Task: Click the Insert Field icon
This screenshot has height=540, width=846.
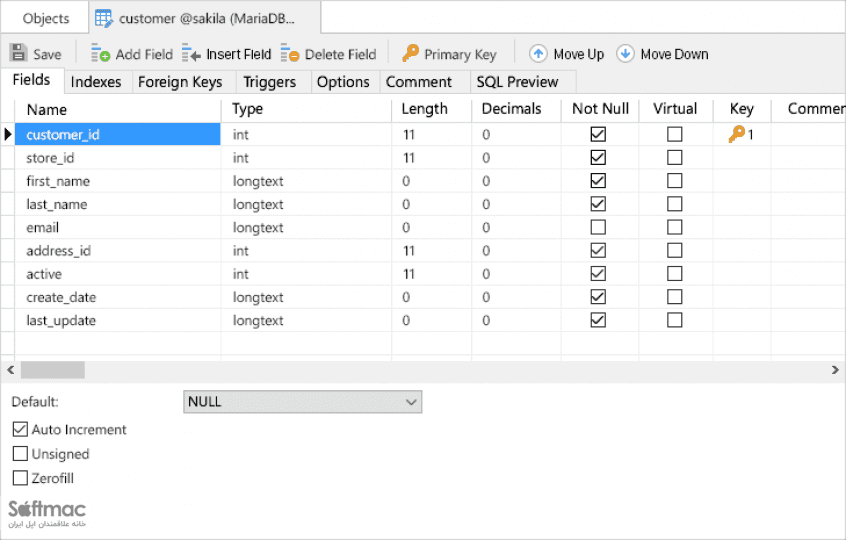Action: click(191, 53)
